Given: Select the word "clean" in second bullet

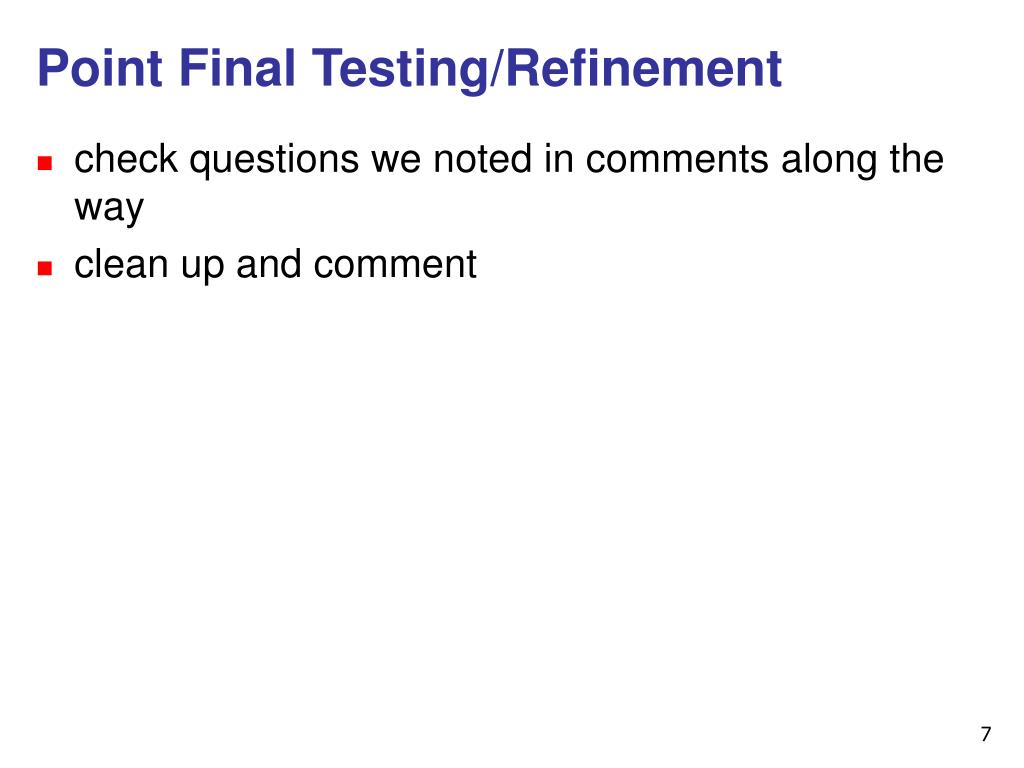Looking at the screenshot, I should click(121, 264).
